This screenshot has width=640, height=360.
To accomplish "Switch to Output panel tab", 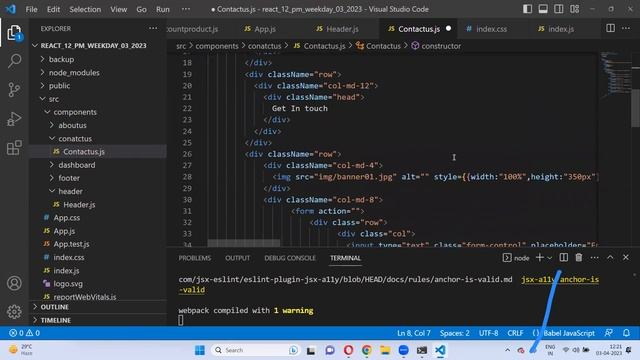I will click(238, 258).
